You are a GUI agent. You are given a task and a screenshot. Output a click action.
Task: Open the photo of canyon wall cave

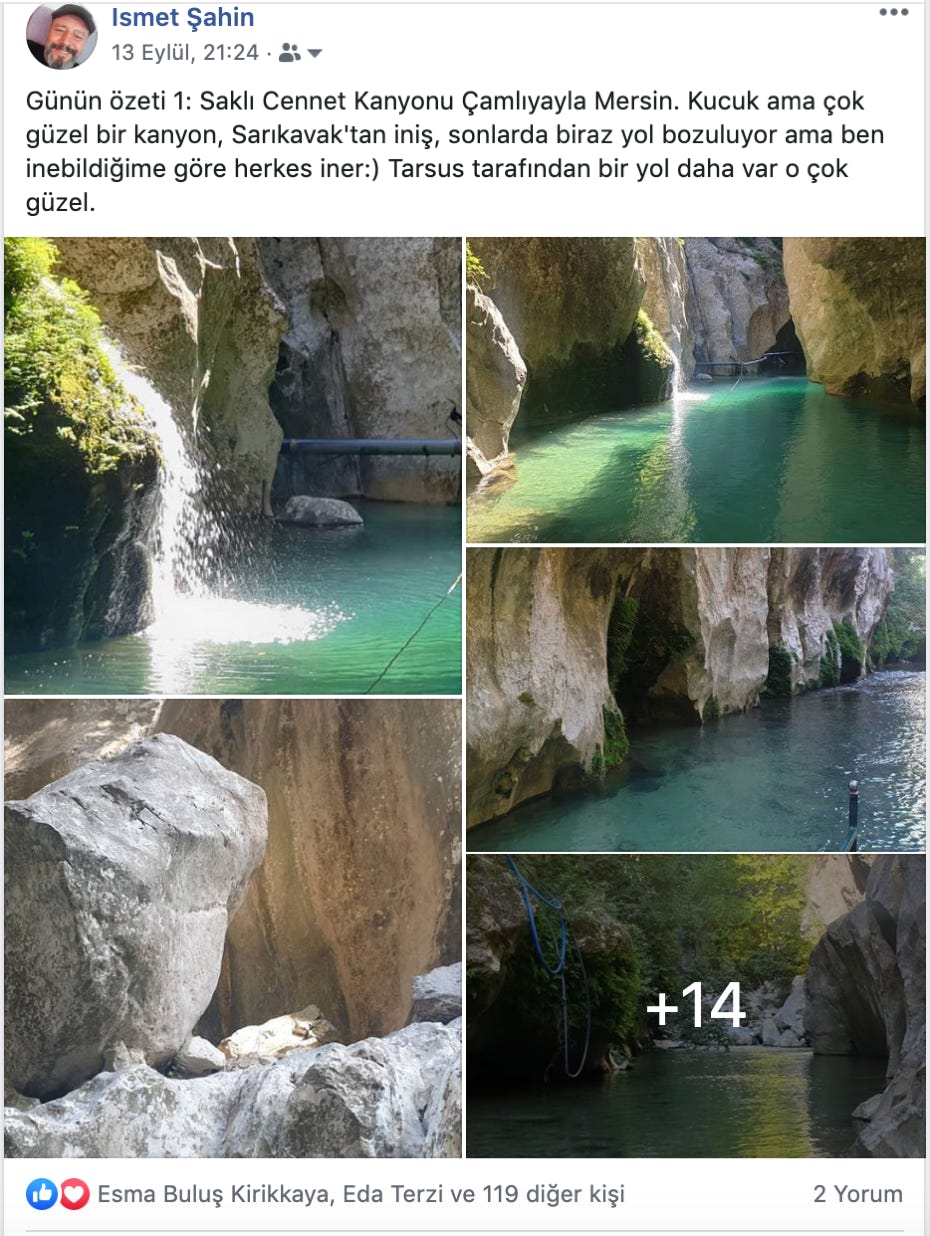coord(696,699)
